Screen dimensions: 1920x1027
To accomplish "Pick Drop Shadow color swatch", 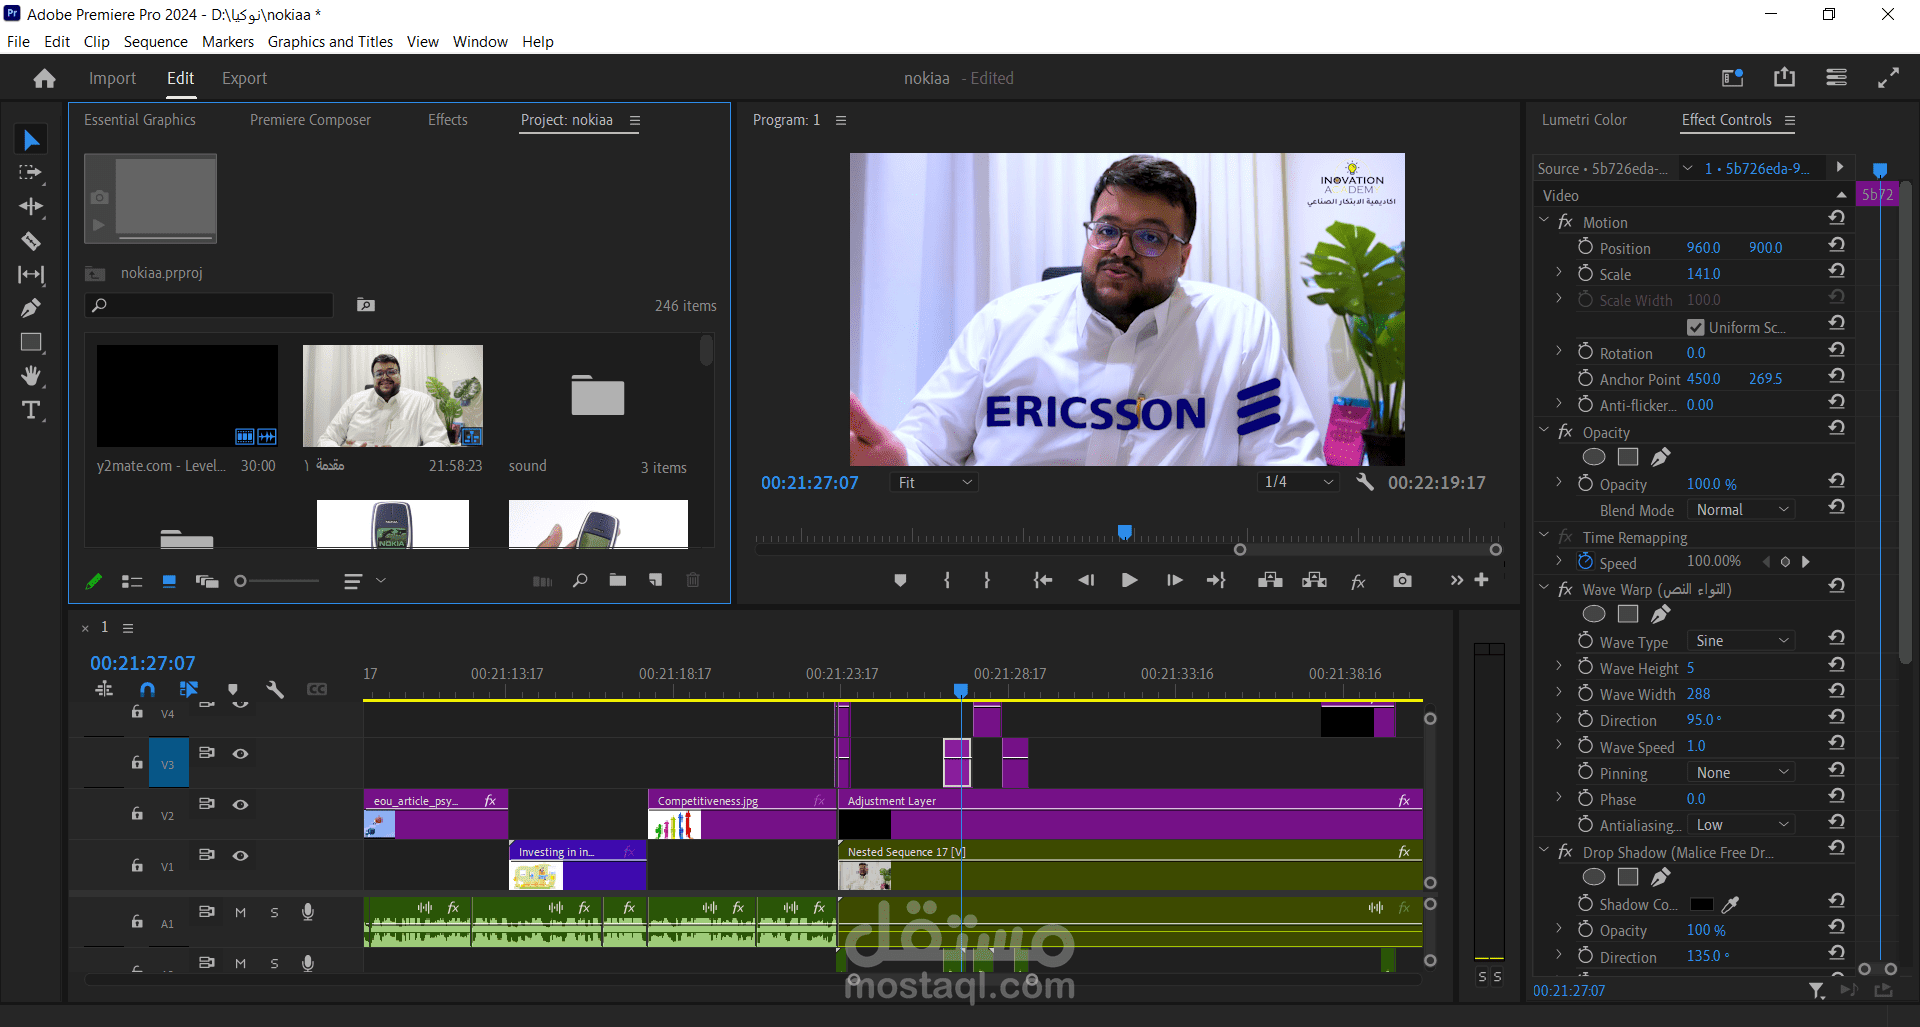I will tap(1701, 904).
